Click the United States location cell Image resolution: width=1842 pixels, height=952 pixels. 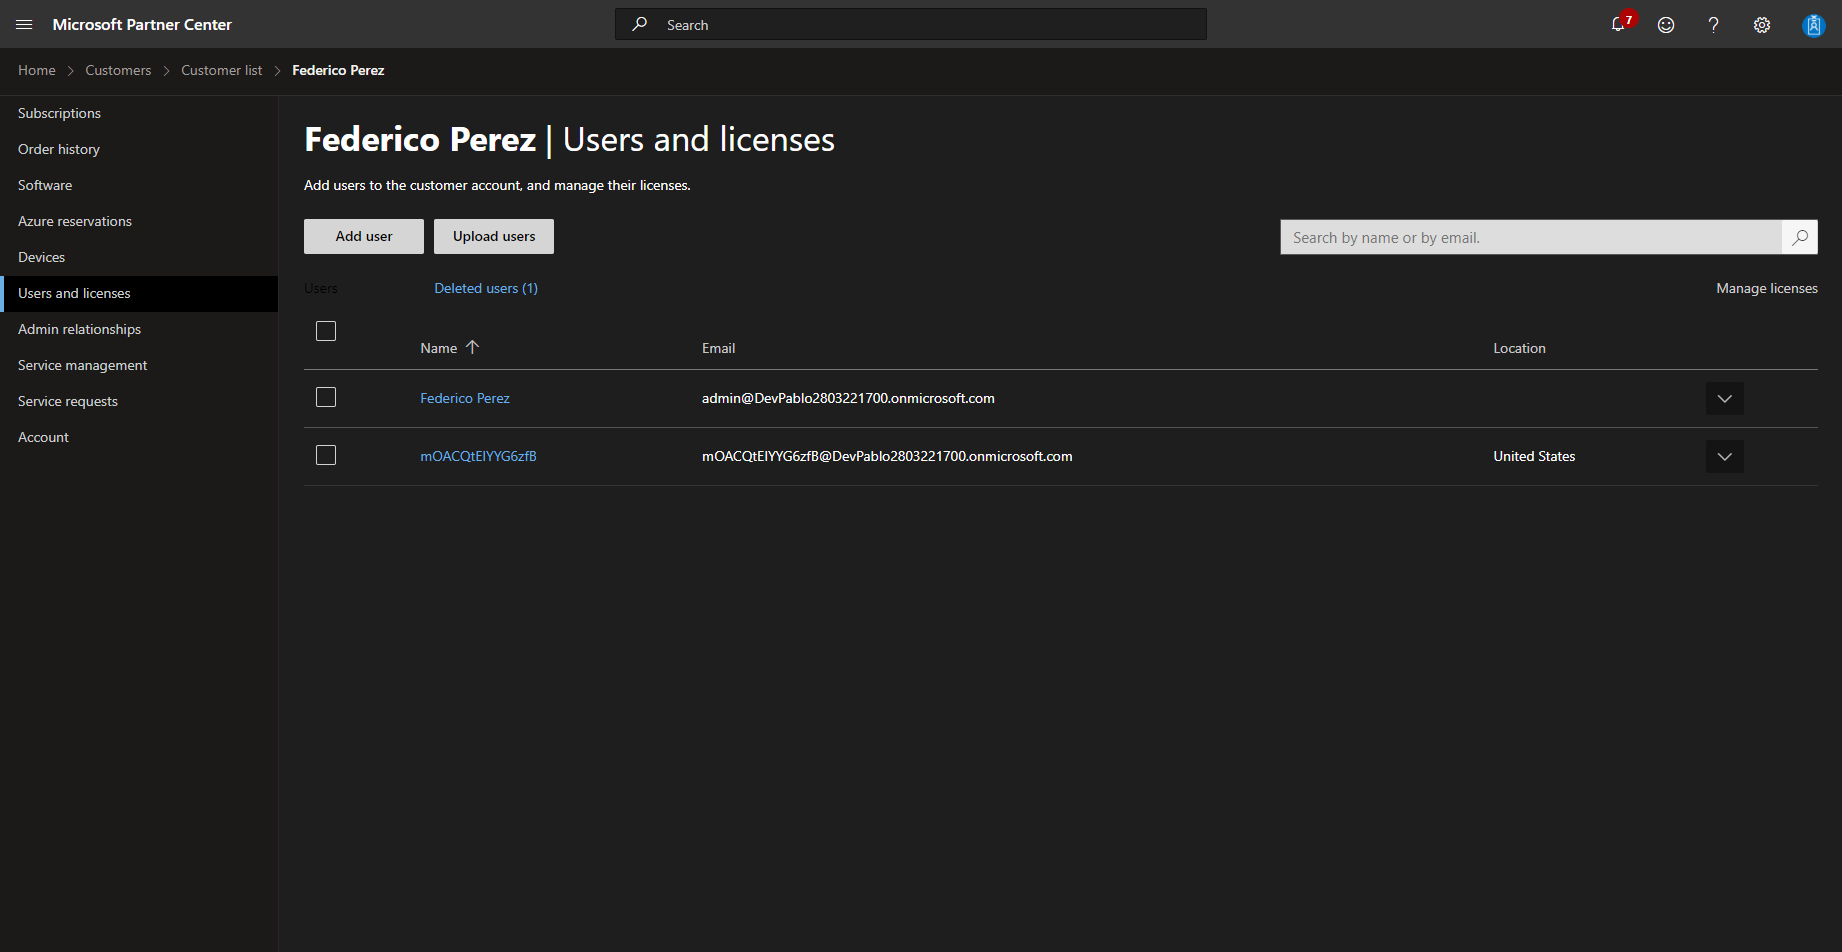(1534, 456)
